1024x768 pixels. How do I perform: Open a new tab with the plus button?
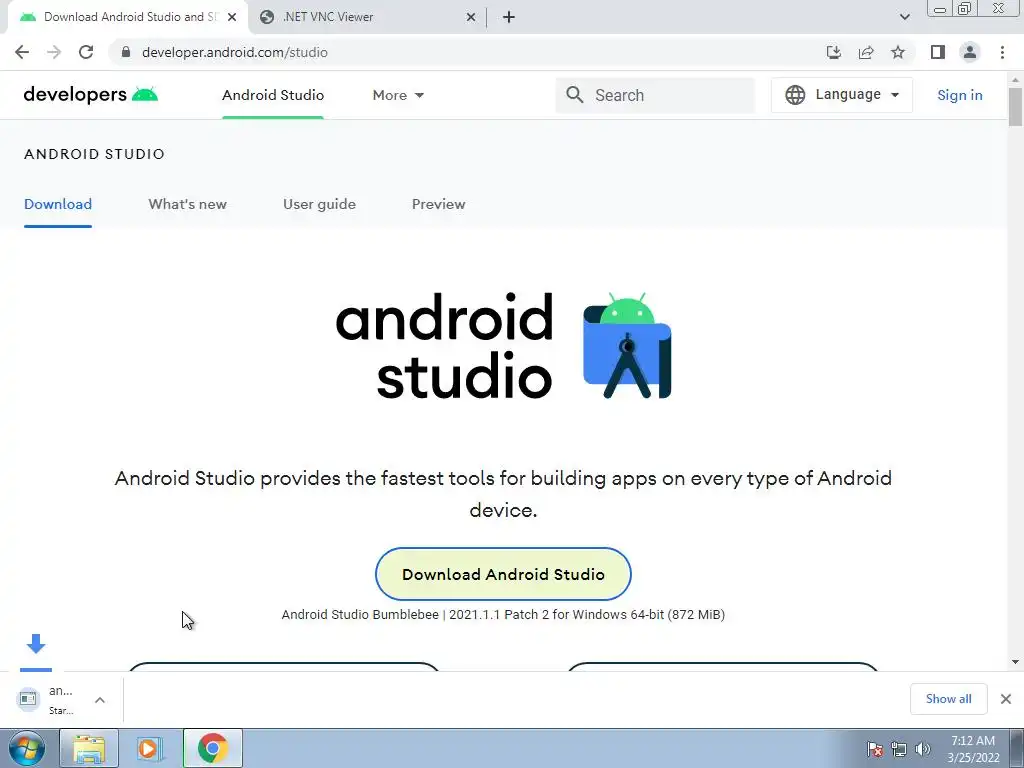coord(509,17)
